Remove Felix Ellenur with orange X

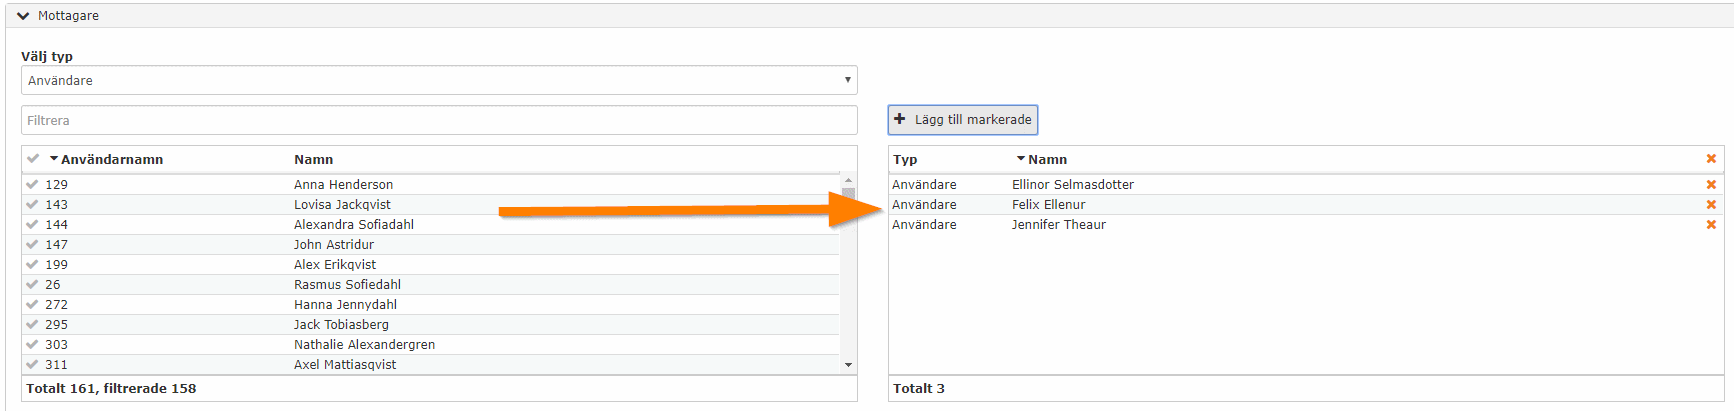coord(1711,205)
